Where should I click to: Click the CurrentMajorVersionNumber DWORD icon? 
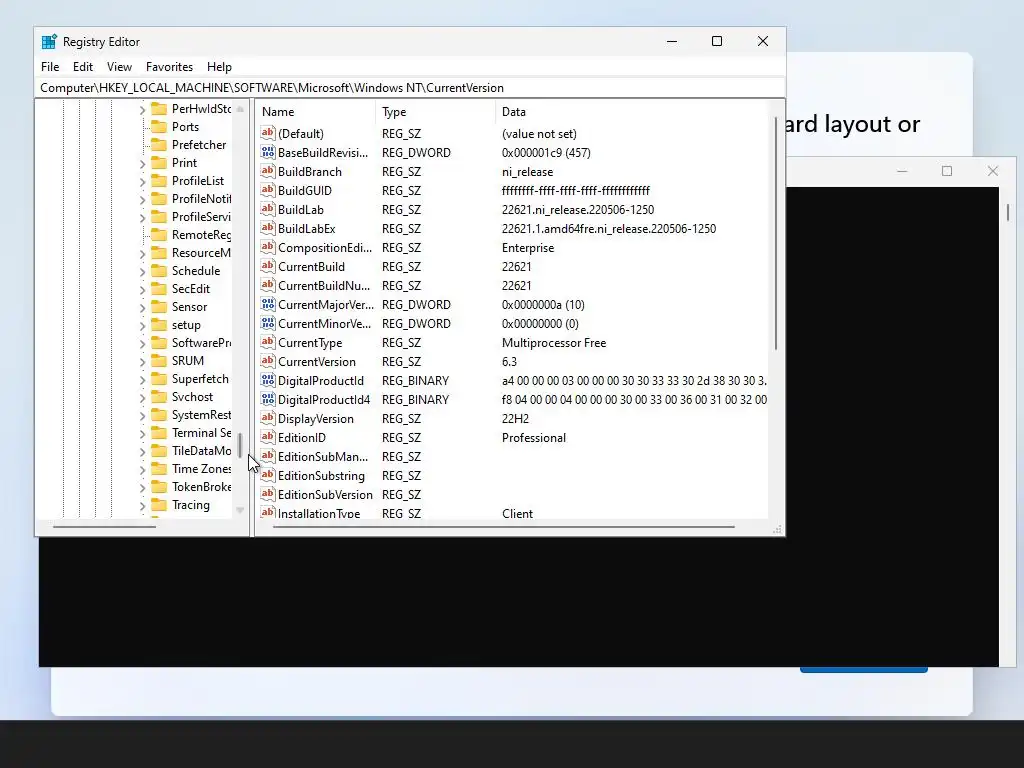268,304
